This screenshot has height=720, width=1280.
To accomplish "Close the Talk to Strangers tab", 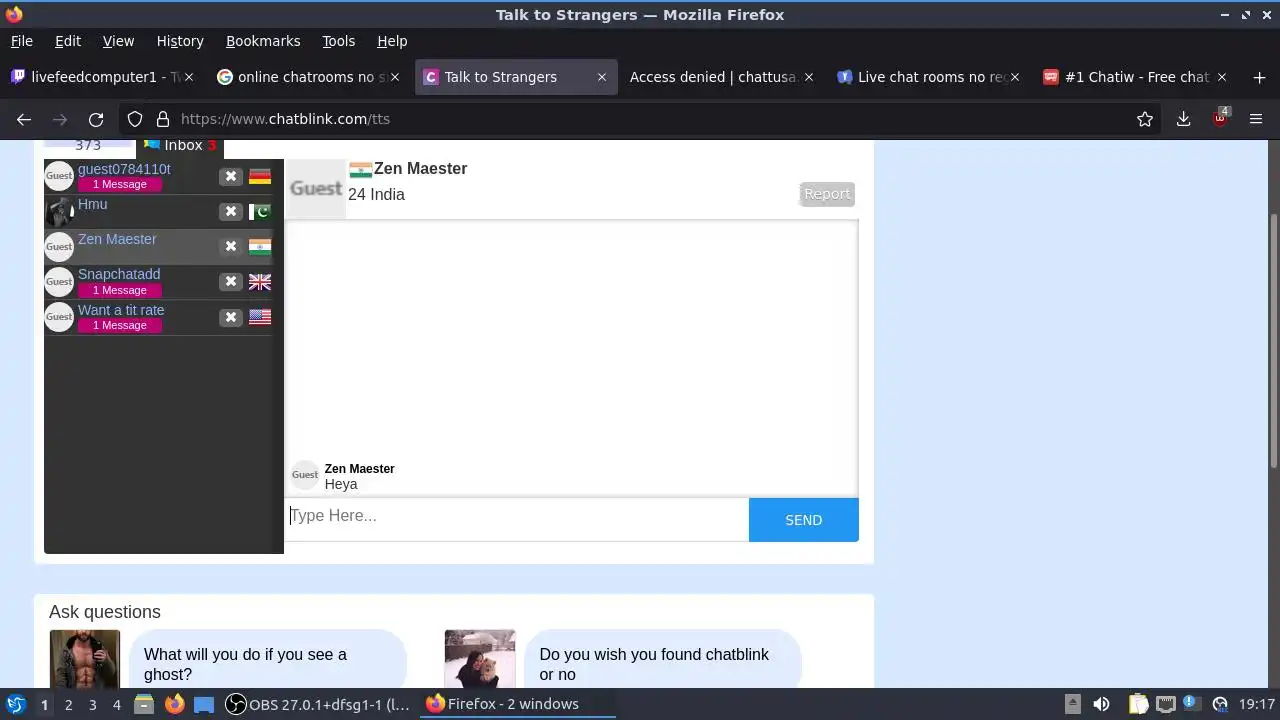I will pos(602,77).
